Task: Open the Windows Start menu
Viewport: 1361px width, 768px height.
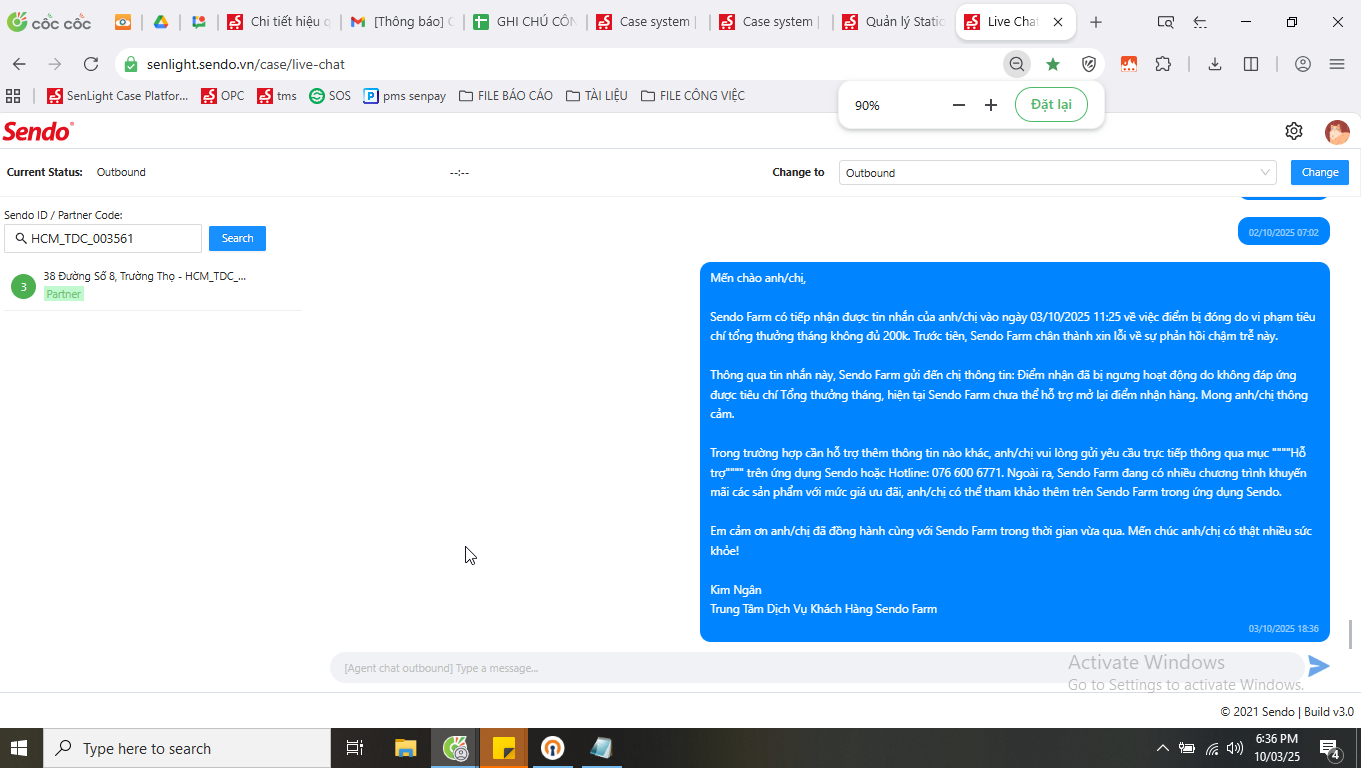Action: point(20,748)
